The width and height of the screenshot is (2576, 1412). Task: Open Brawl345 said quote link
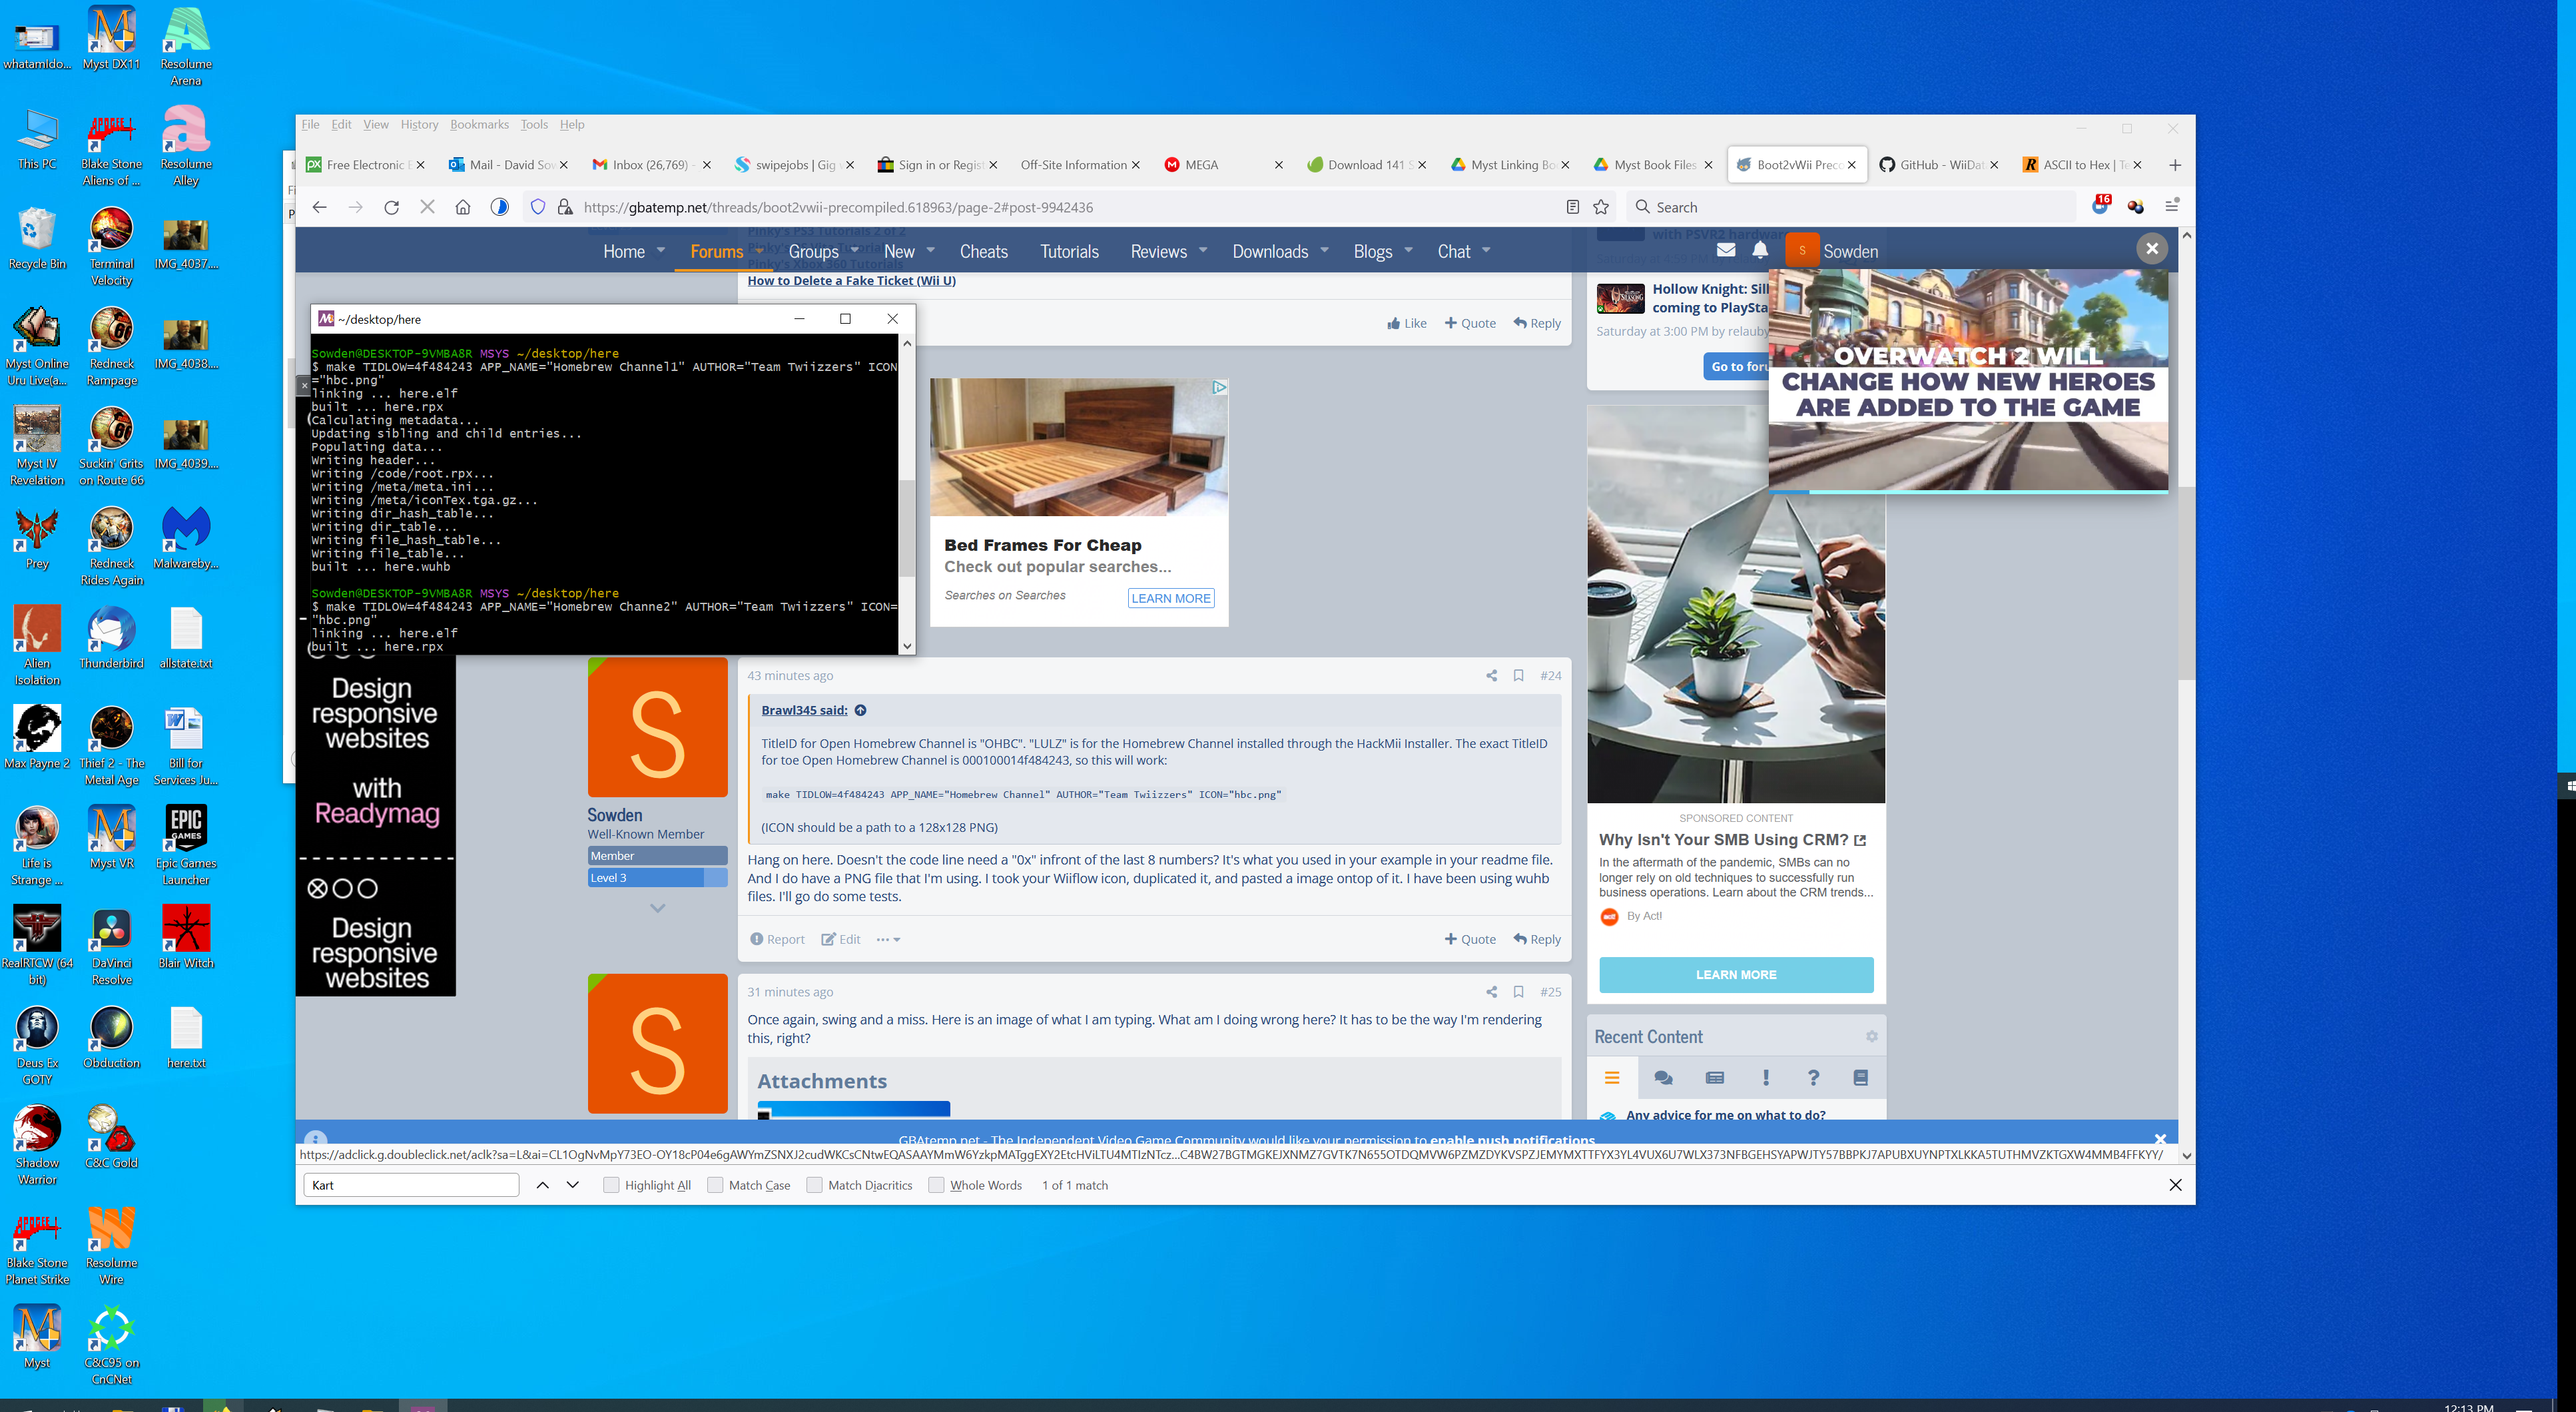click(804, 711)
